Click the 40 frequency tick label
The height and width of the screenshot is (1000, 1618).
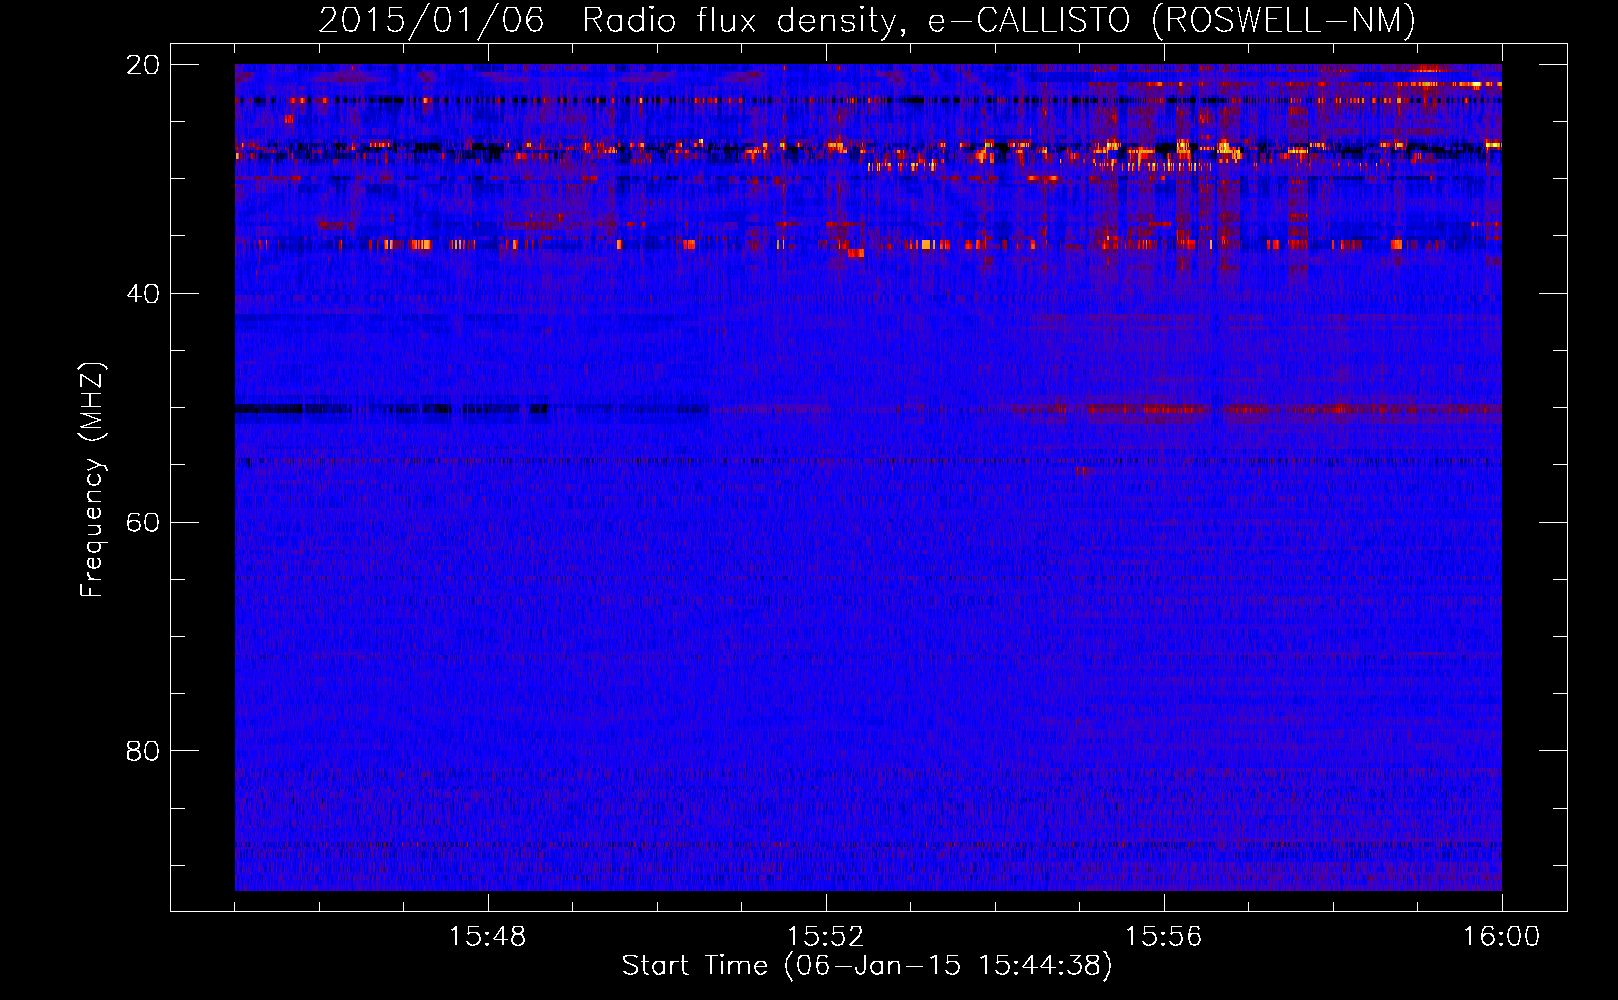pos(142,294)
